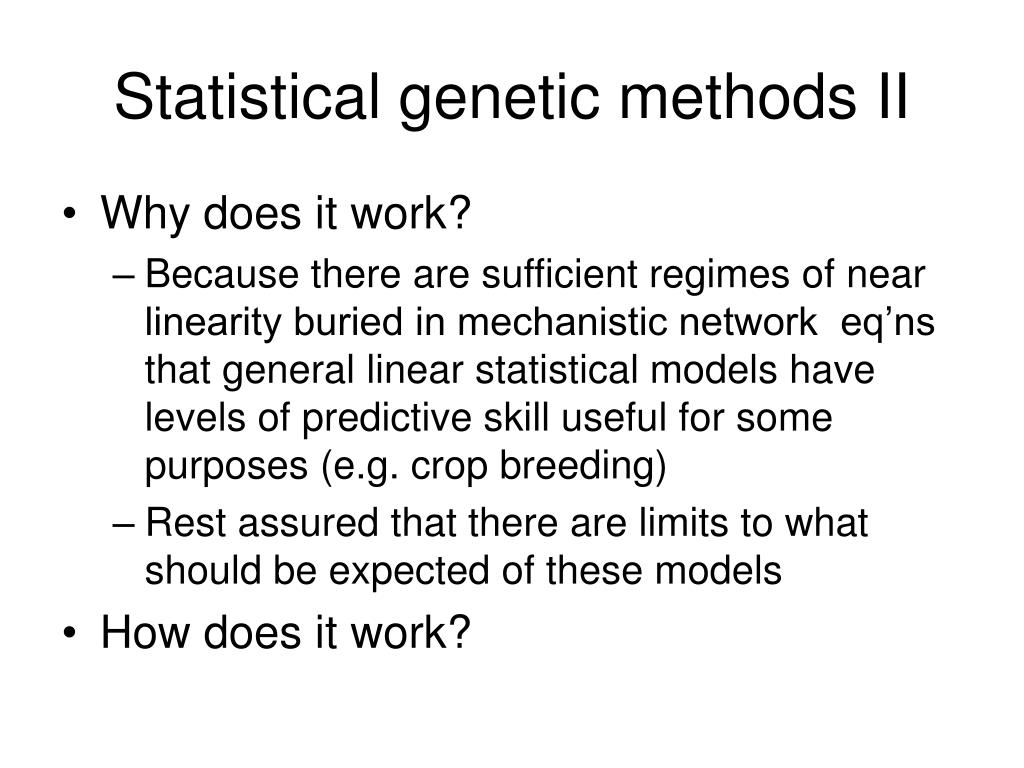Click the word "Because" in the first sub-bullet
Viewport: 1024px width, 768px height.
(x=222, y=274)
